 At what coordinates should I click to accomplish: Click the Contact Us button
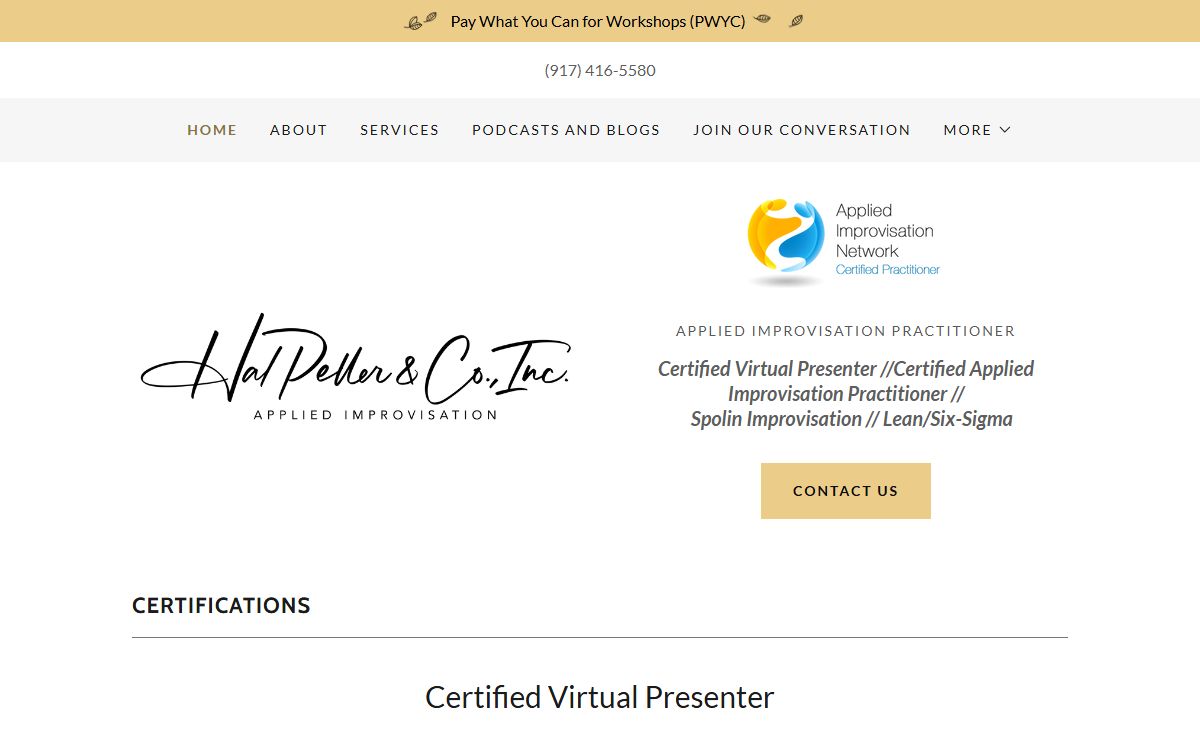click(846, 491)
